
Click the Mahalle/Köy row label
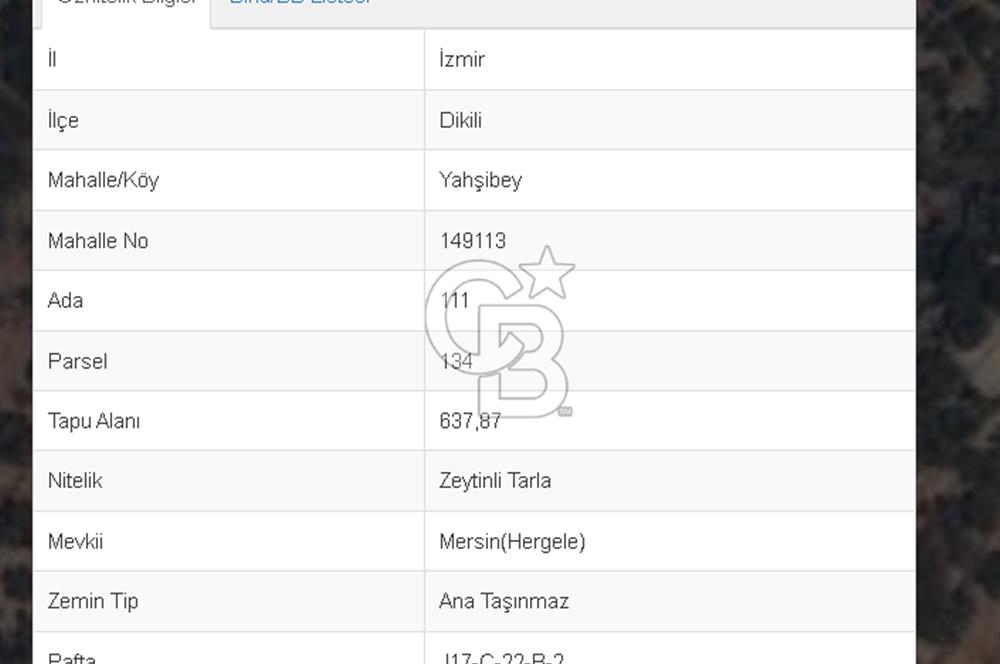click(103, 181)
